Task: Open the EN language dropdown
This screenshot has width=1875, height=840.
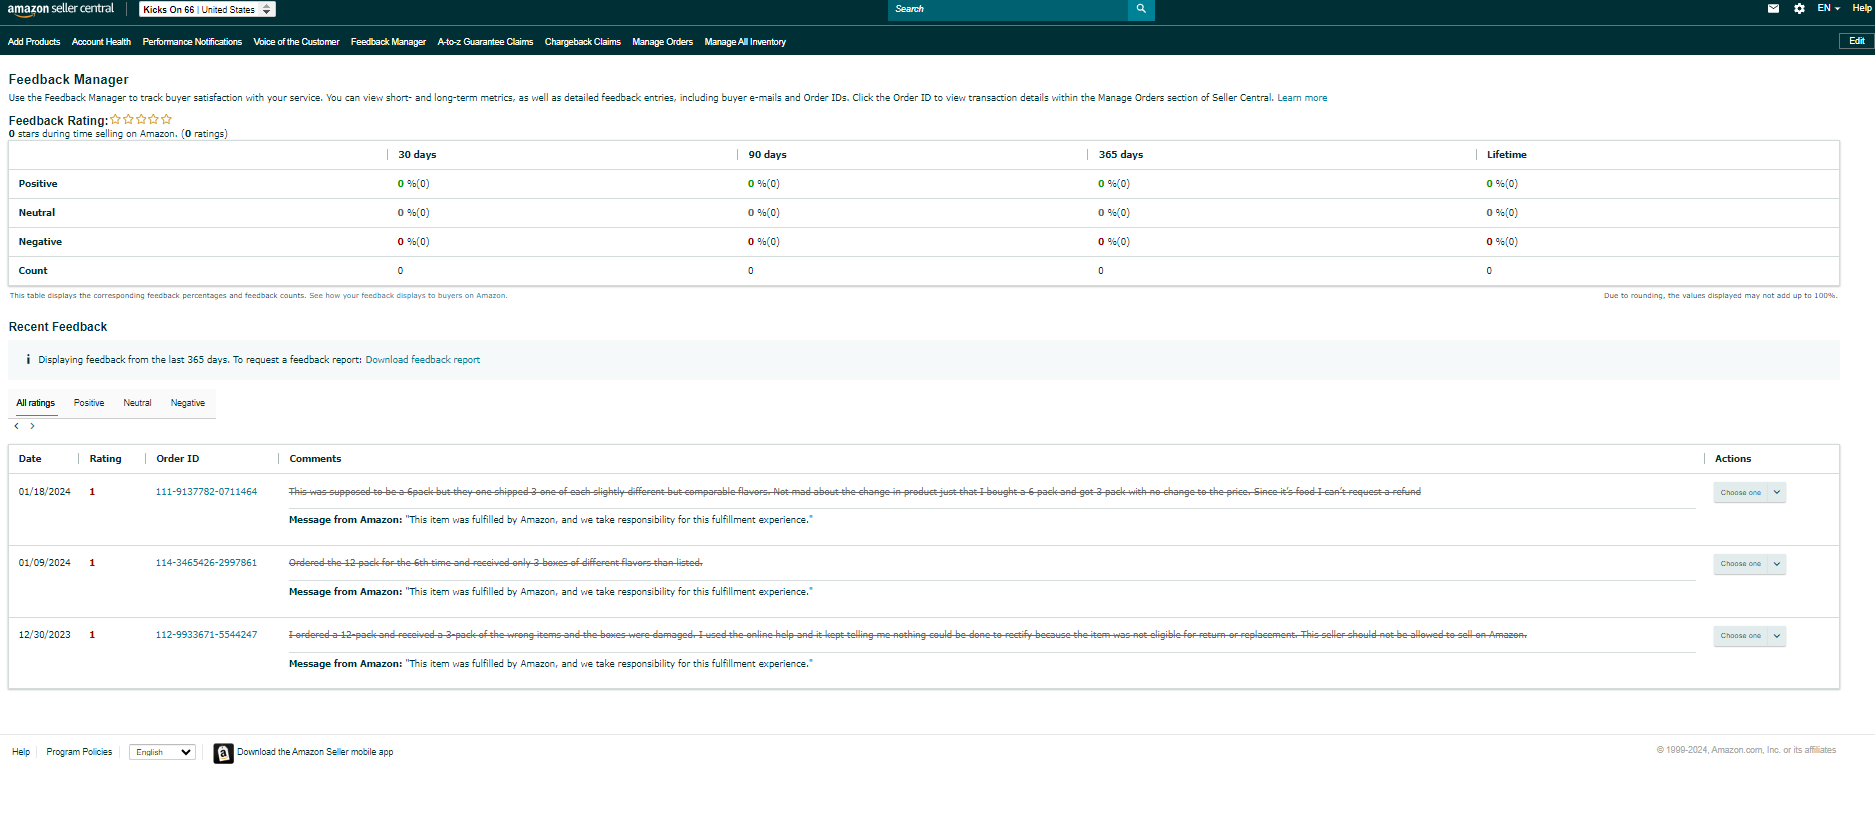Action: point(1828,8)
